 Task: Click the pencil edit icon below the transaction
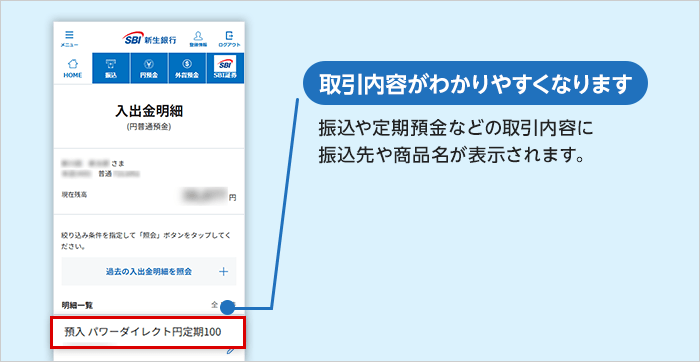(231, 350)
